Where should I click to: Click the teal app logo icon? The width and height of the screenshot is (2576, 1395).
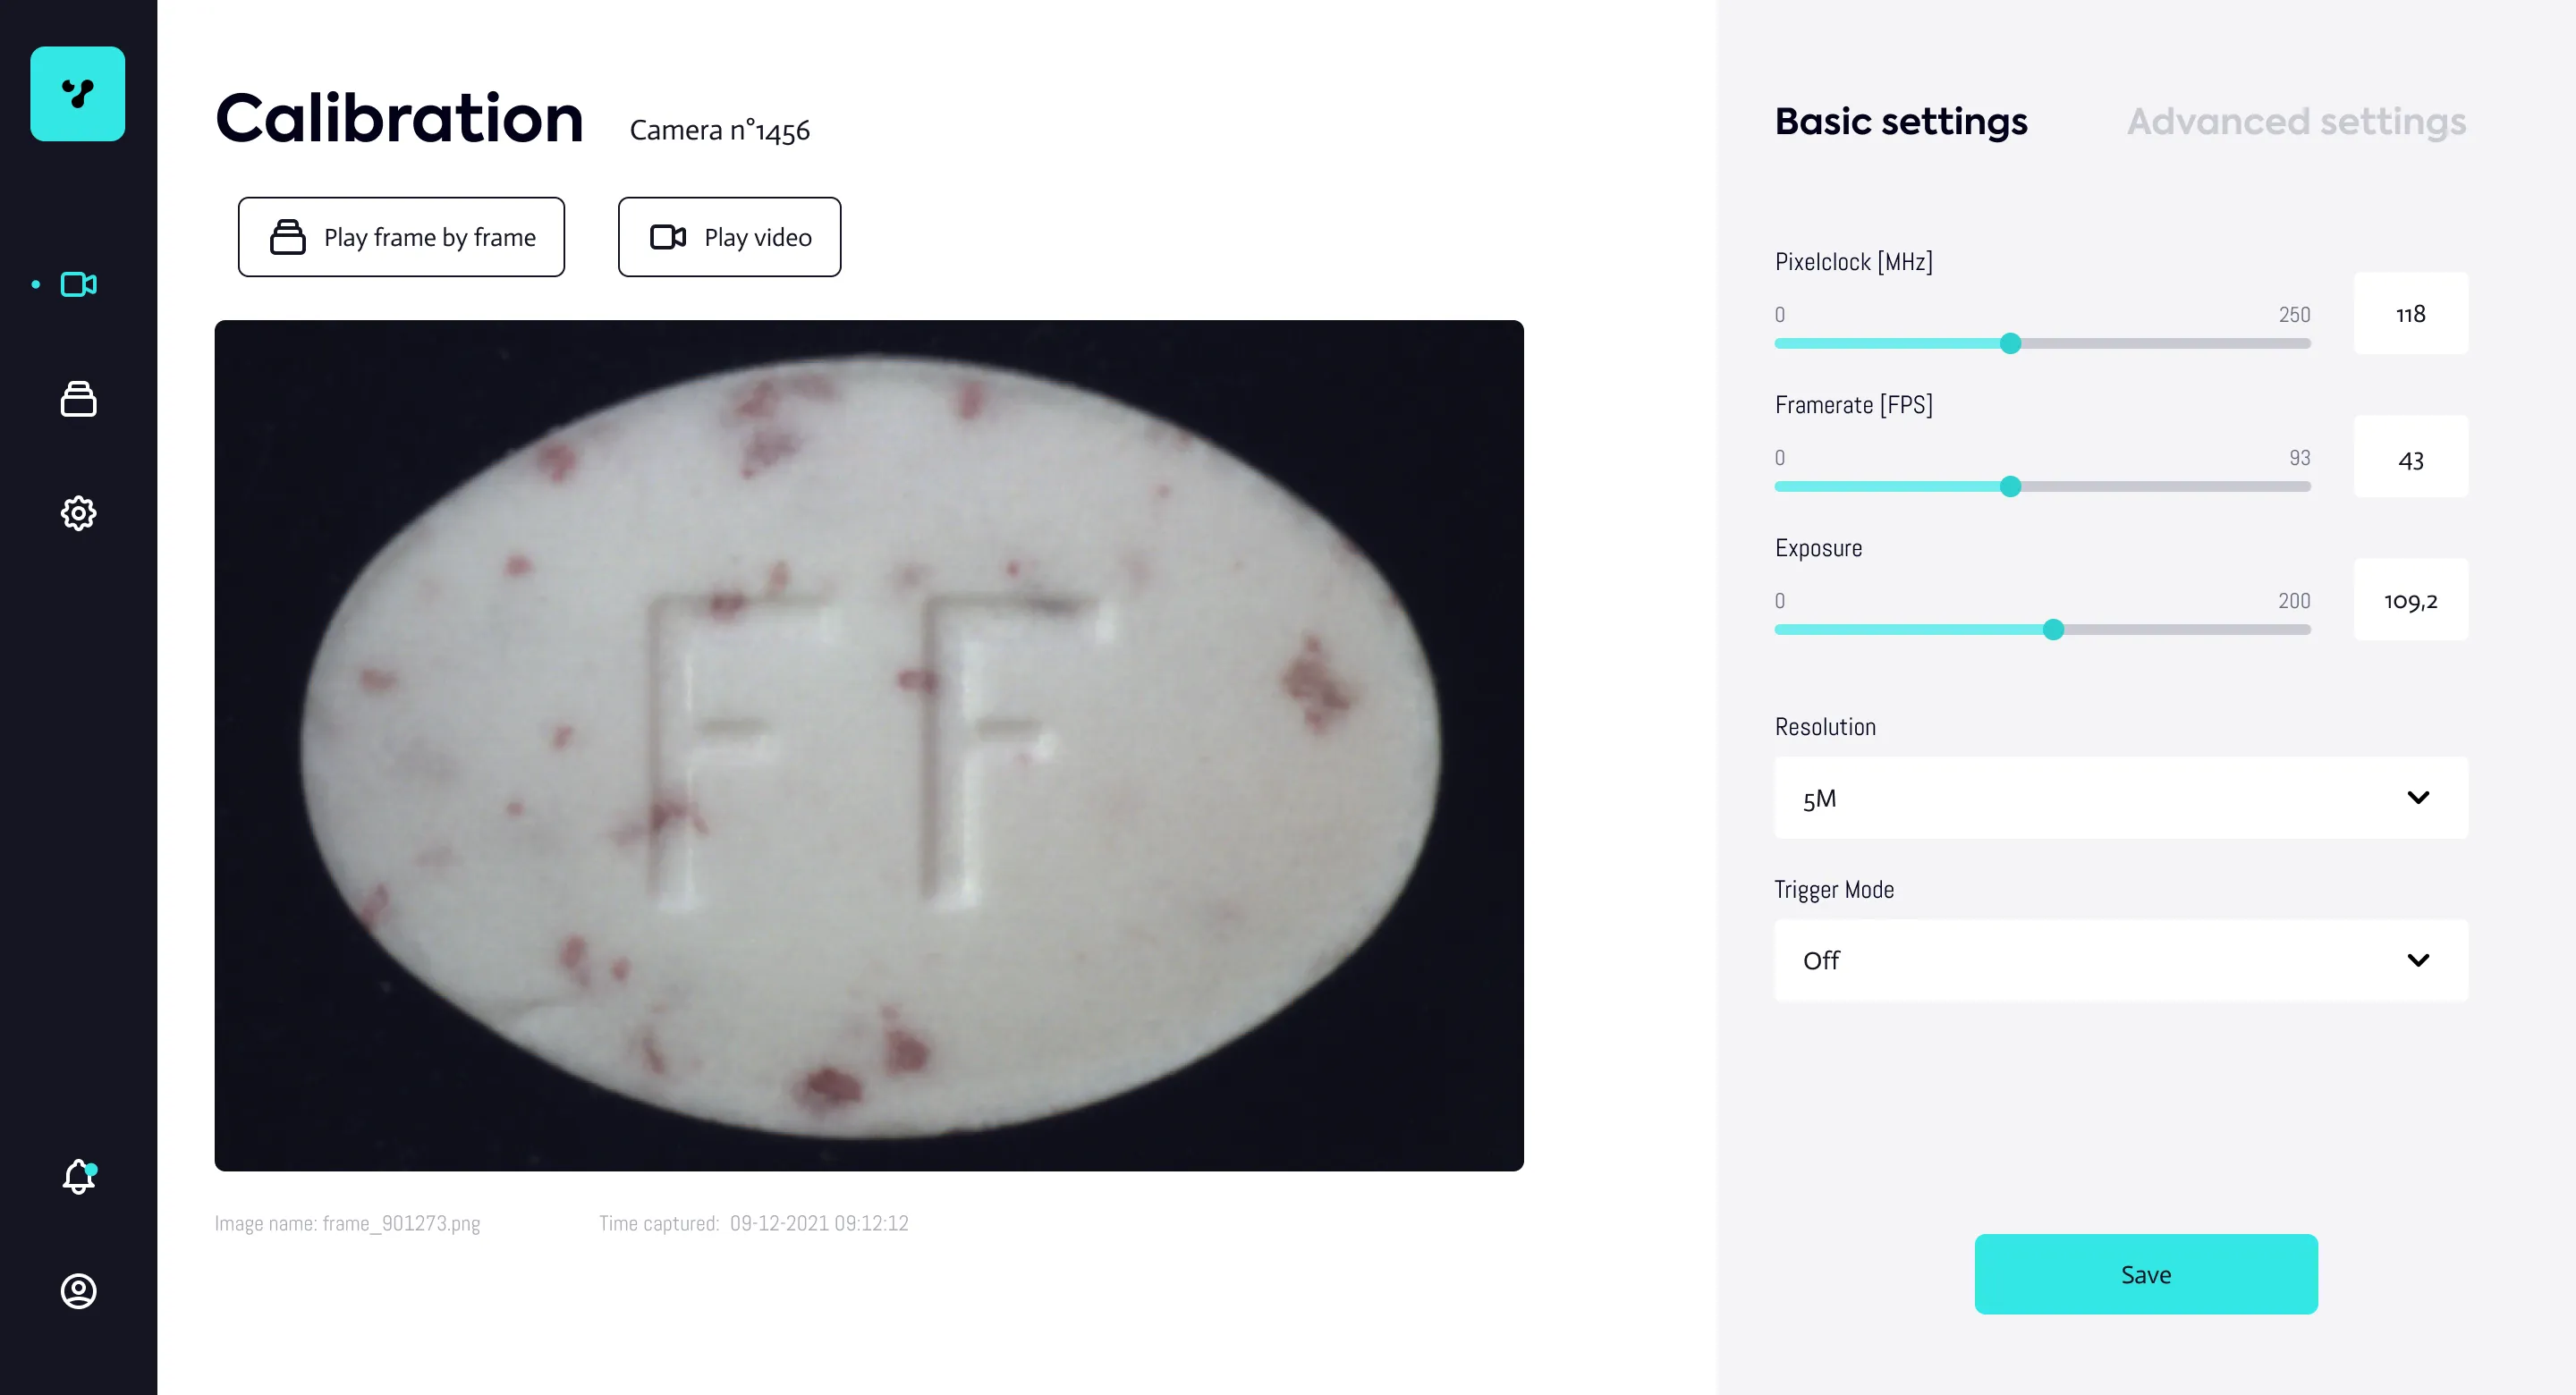click(x=77, y=94)
